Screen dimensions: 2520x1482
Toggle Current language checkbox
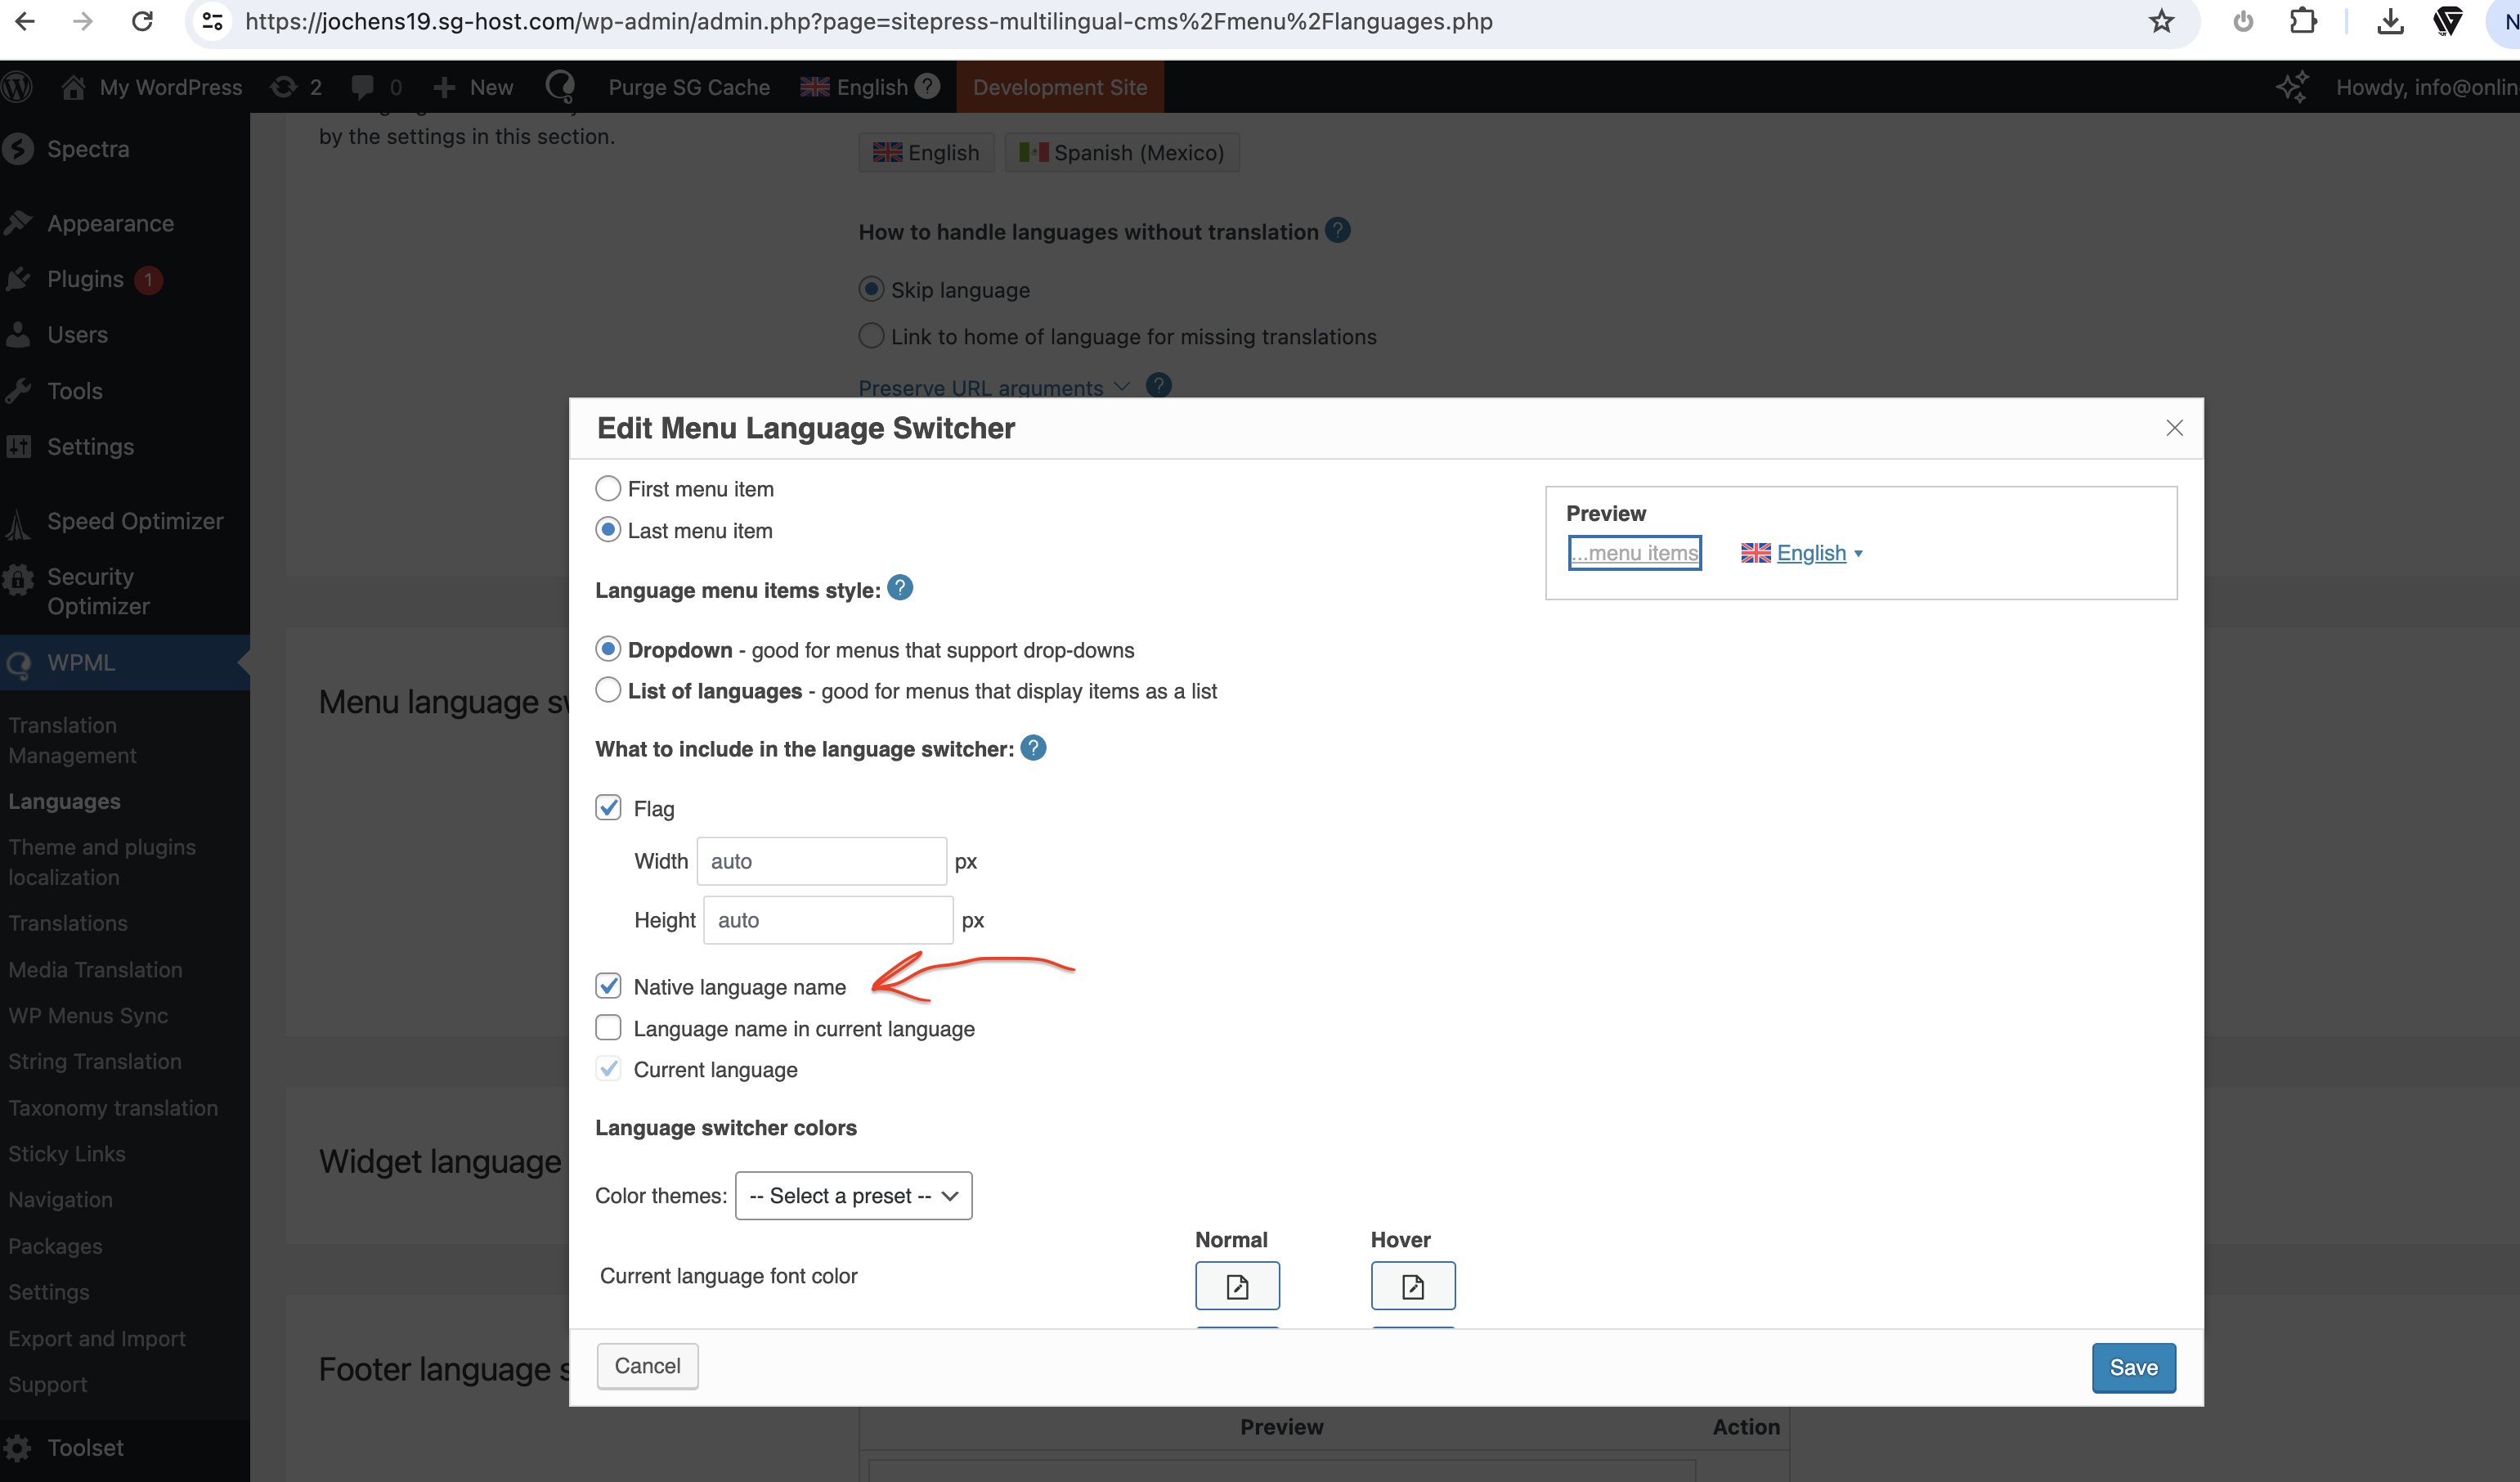click(x=608, y=1069)
